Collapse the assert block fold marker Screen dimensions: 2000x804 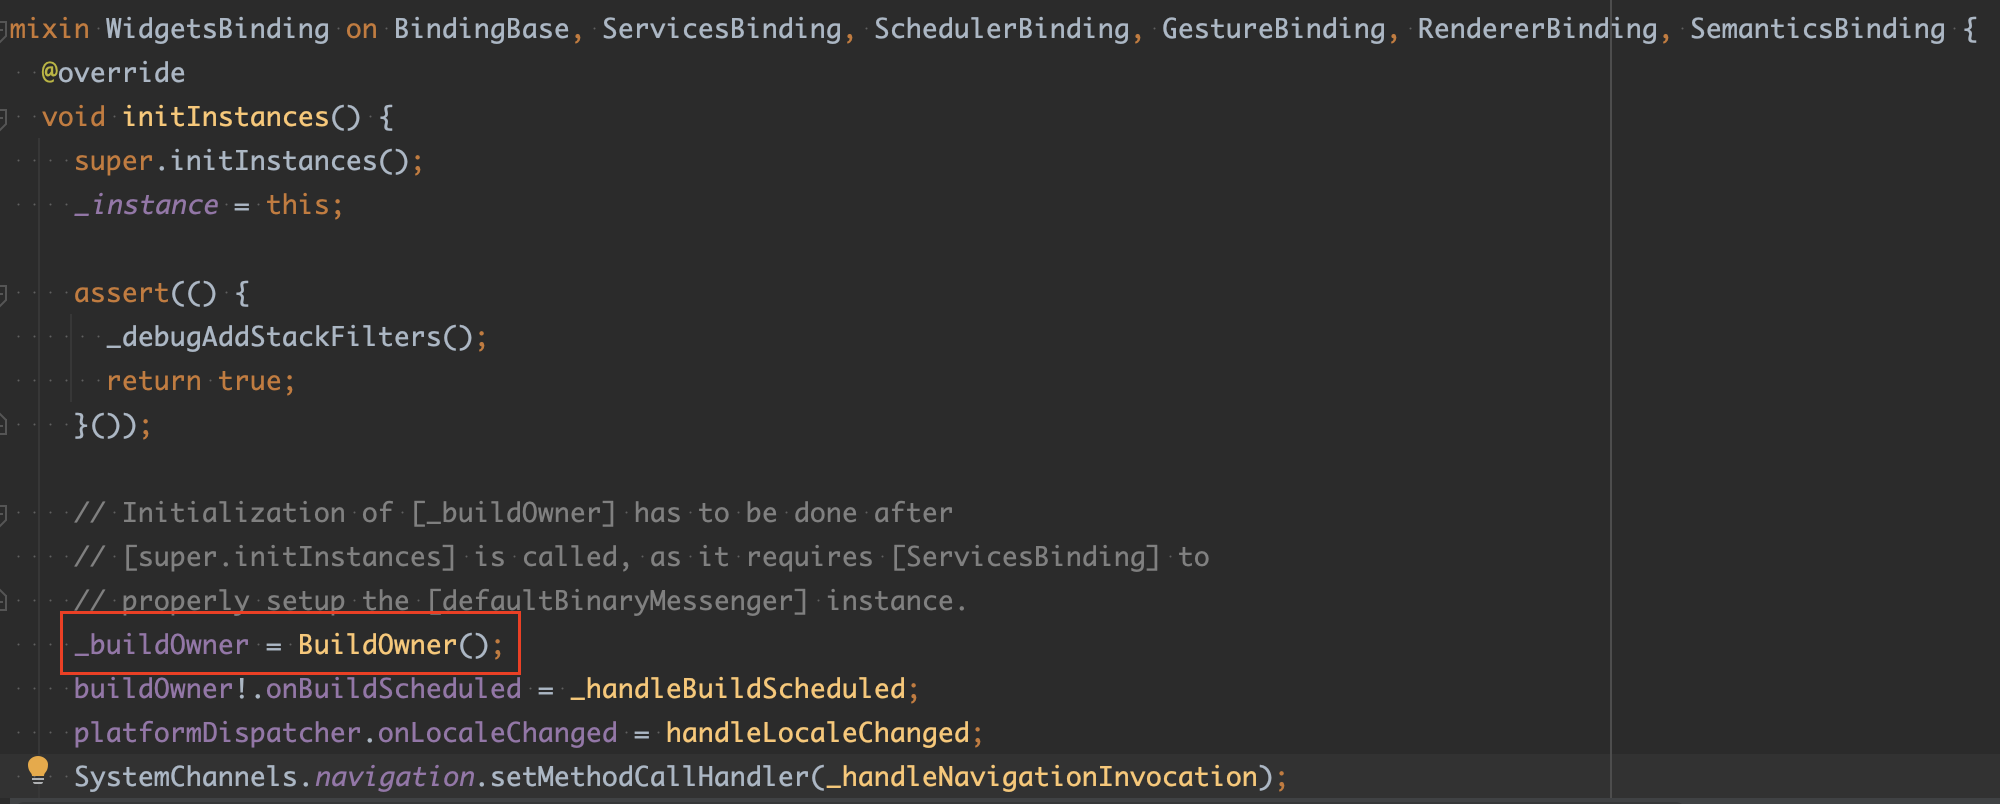pyautogui.click(x=3, y=294)
